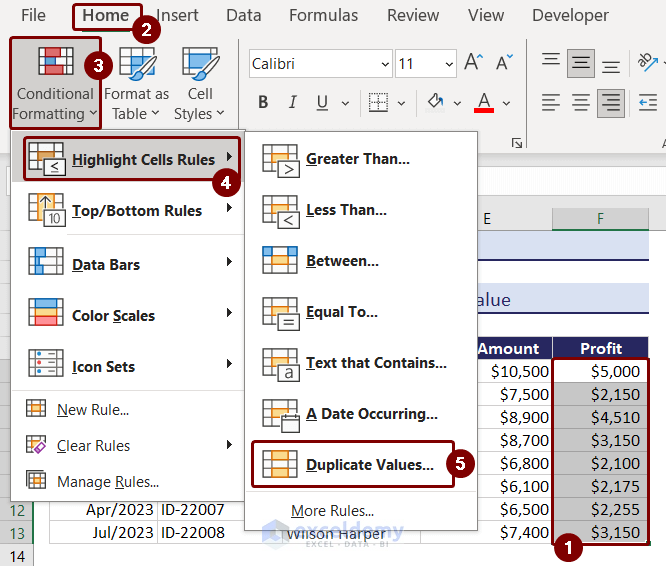Expand the Clear Rules submenu arrow
This screenshot has width=666, height=566.
(x=229, y=445)
